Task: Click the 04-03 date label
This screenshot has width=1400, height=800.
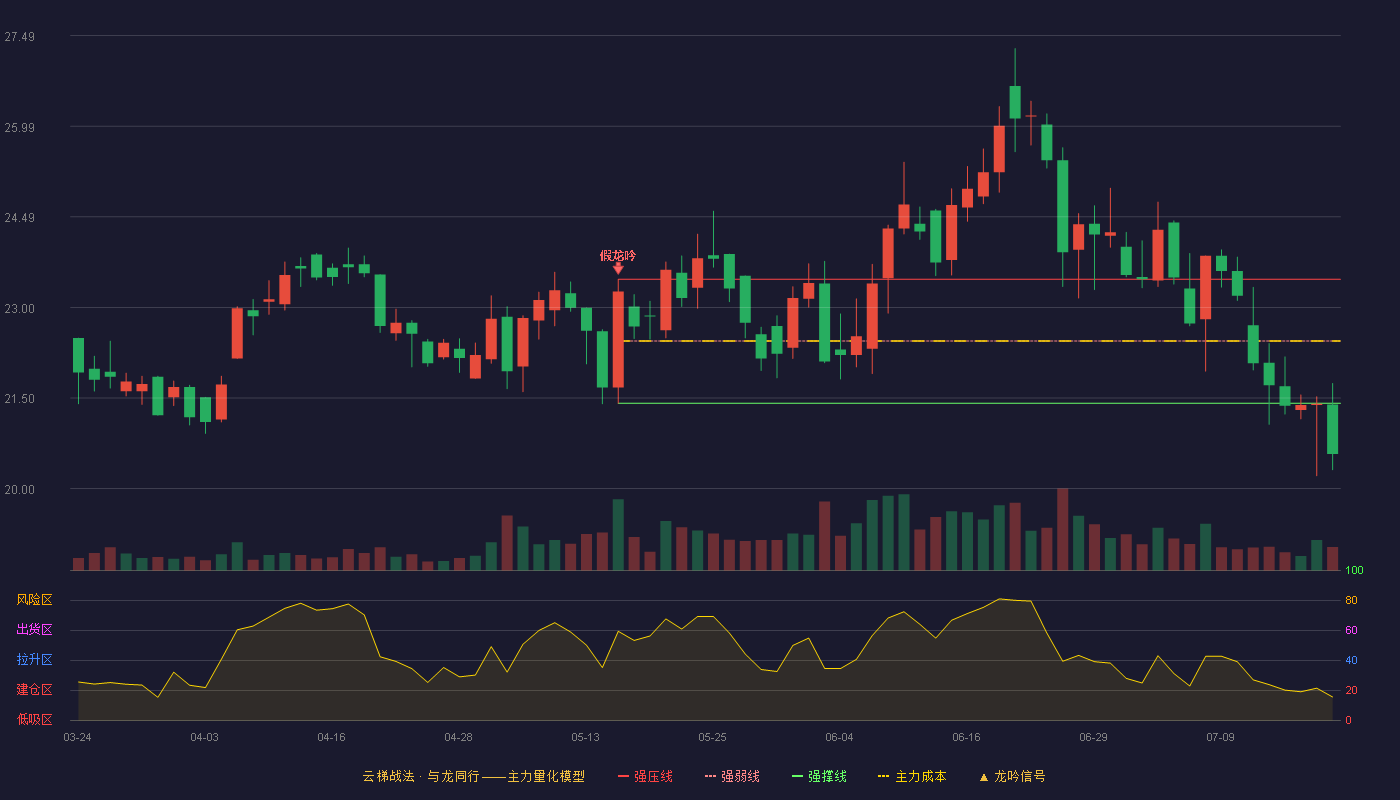Action: (x=204, y=737)
